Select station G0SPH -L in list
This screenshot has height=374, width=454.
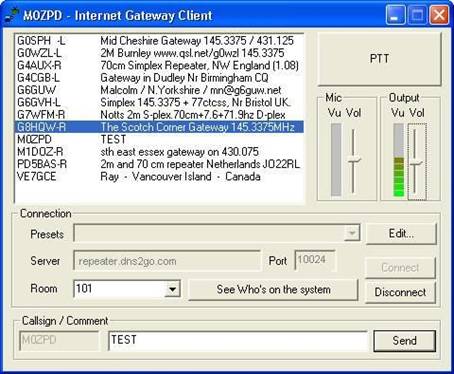(x=159, y=41)
